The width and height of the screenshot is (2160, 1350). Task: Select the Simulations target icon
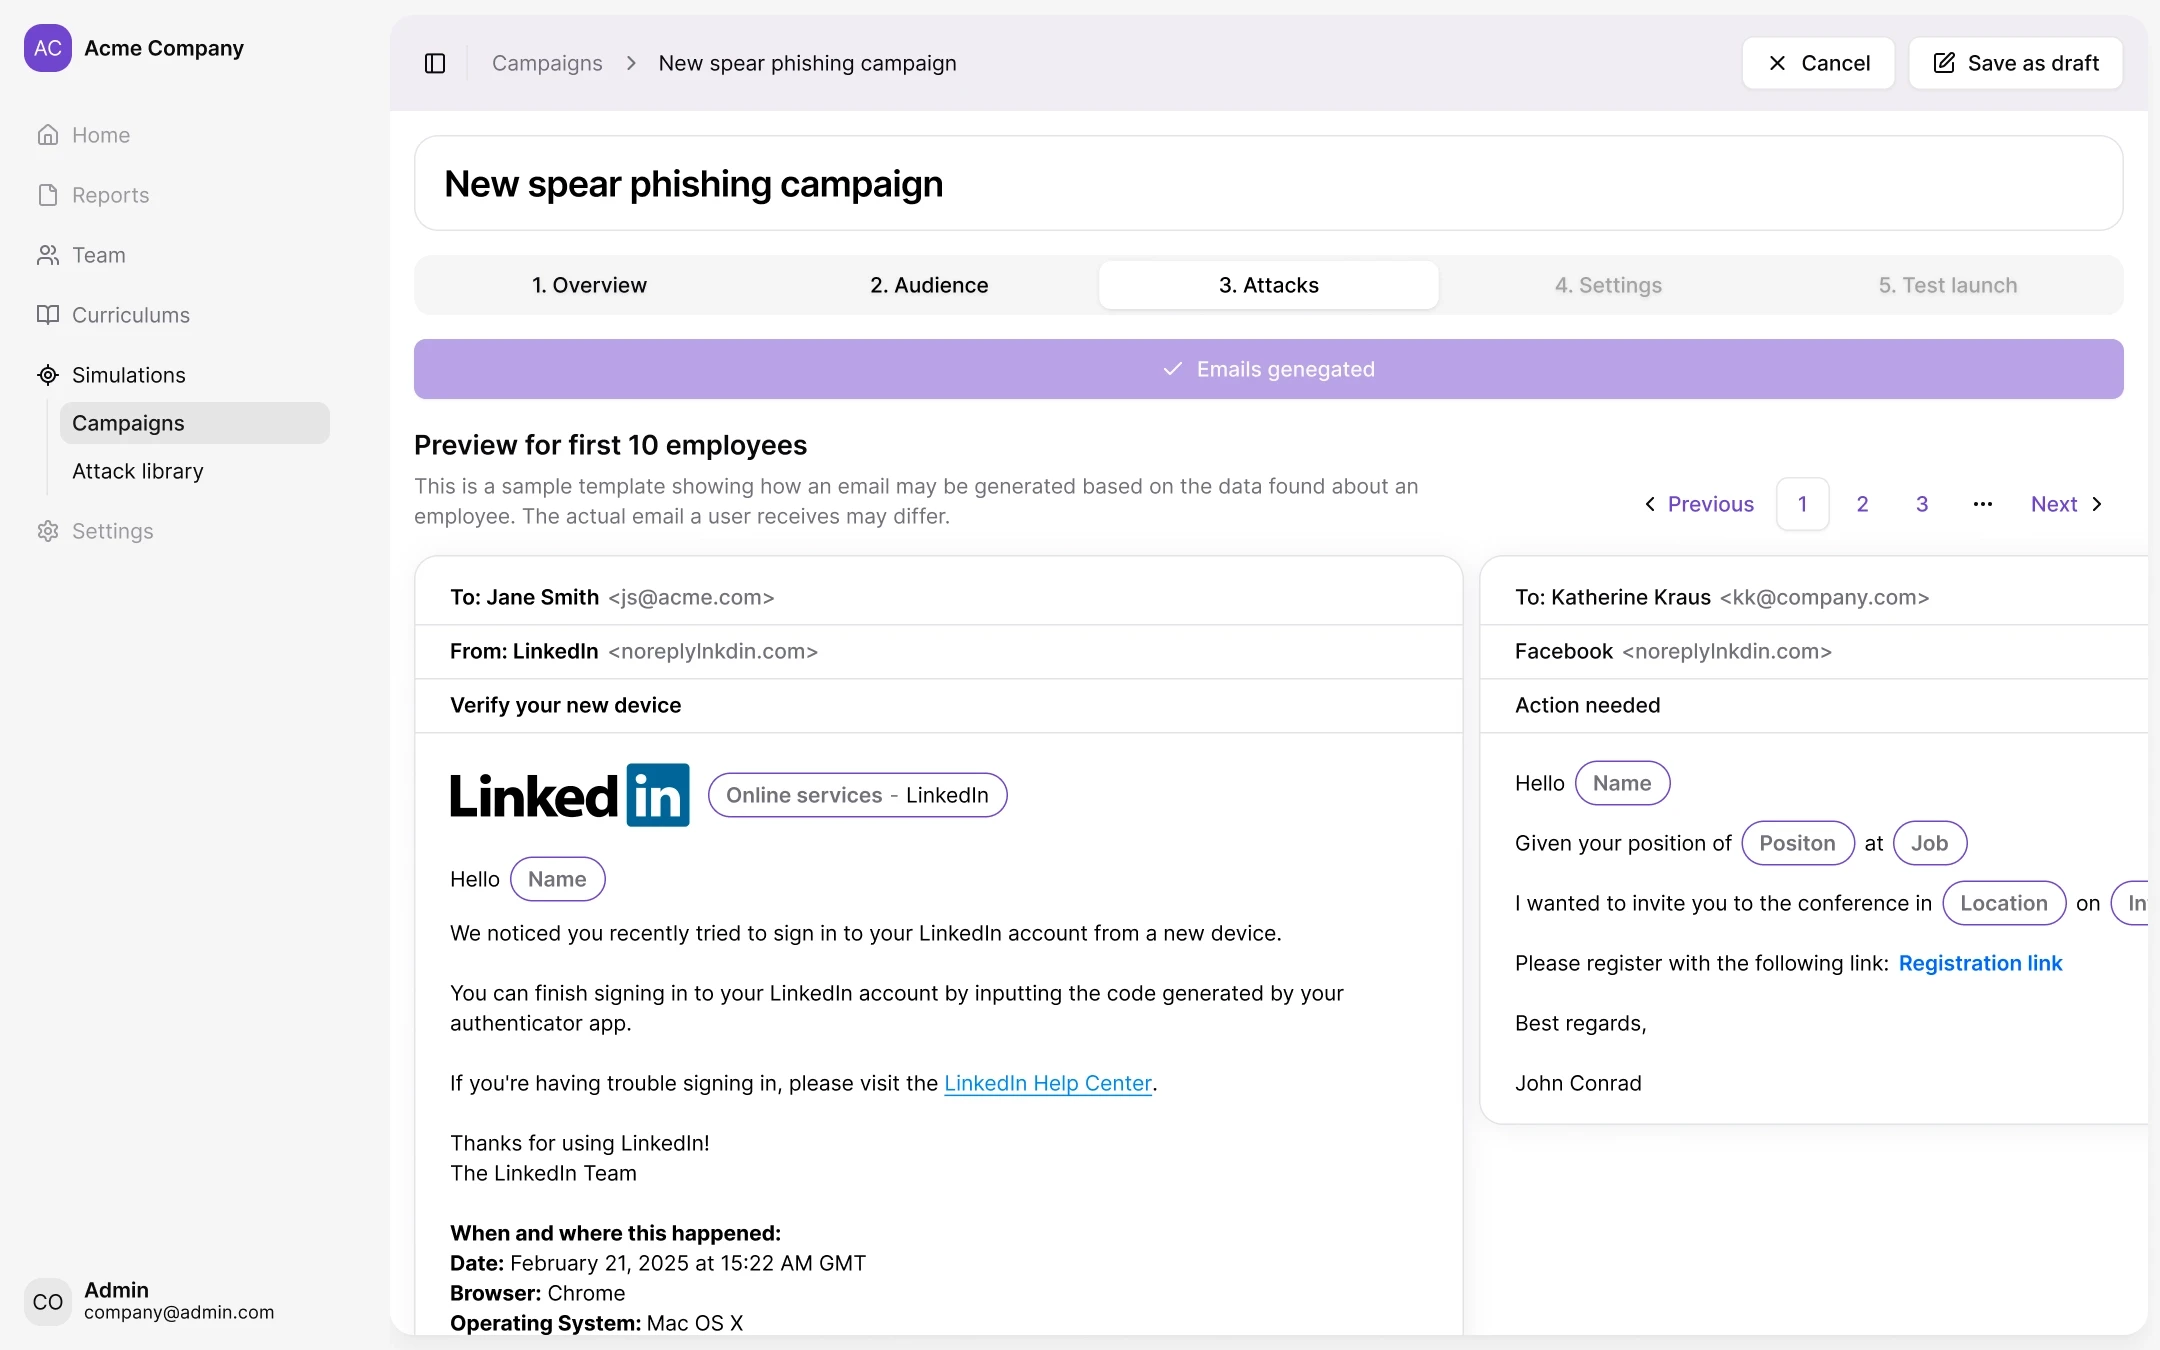point(48,375)
